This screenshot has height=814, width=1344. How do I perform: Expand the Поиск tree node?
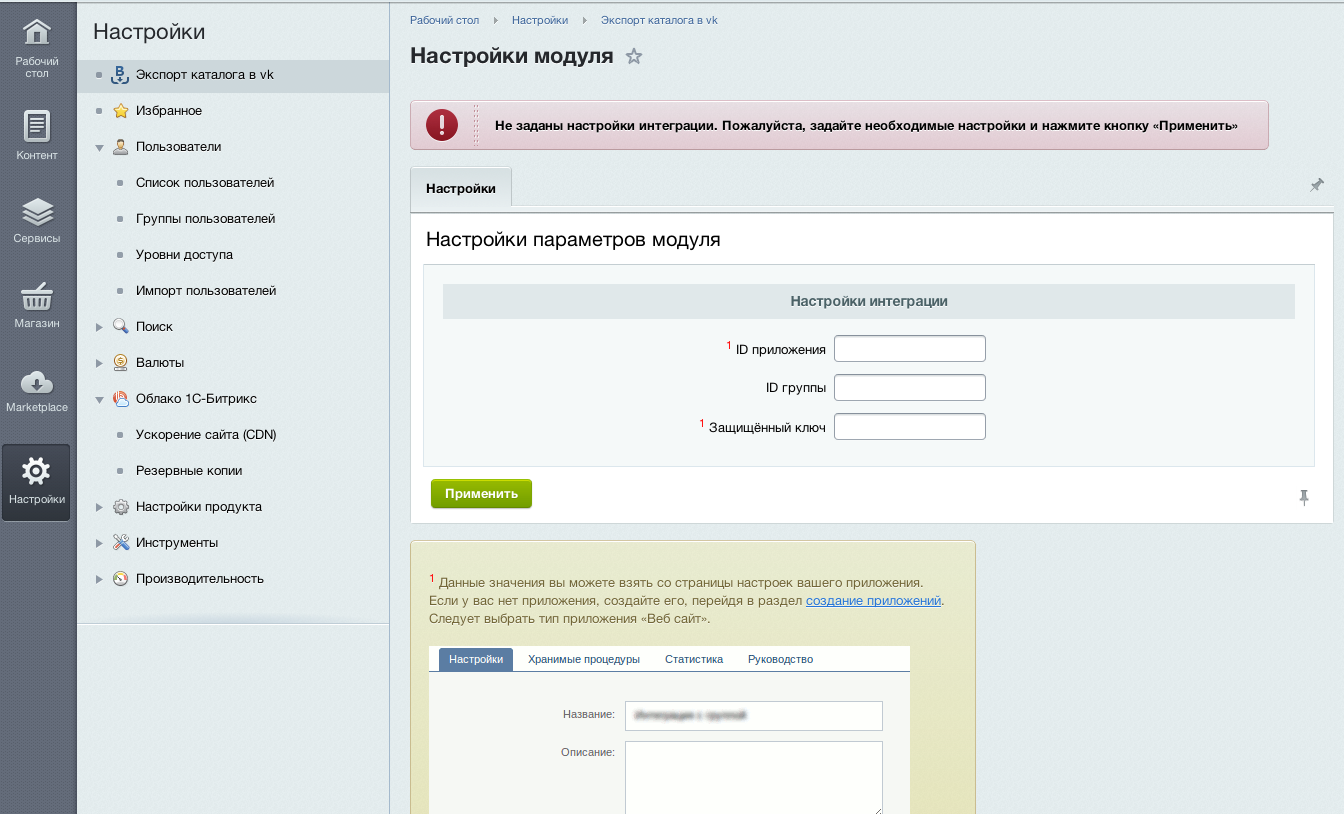(99, 327)
